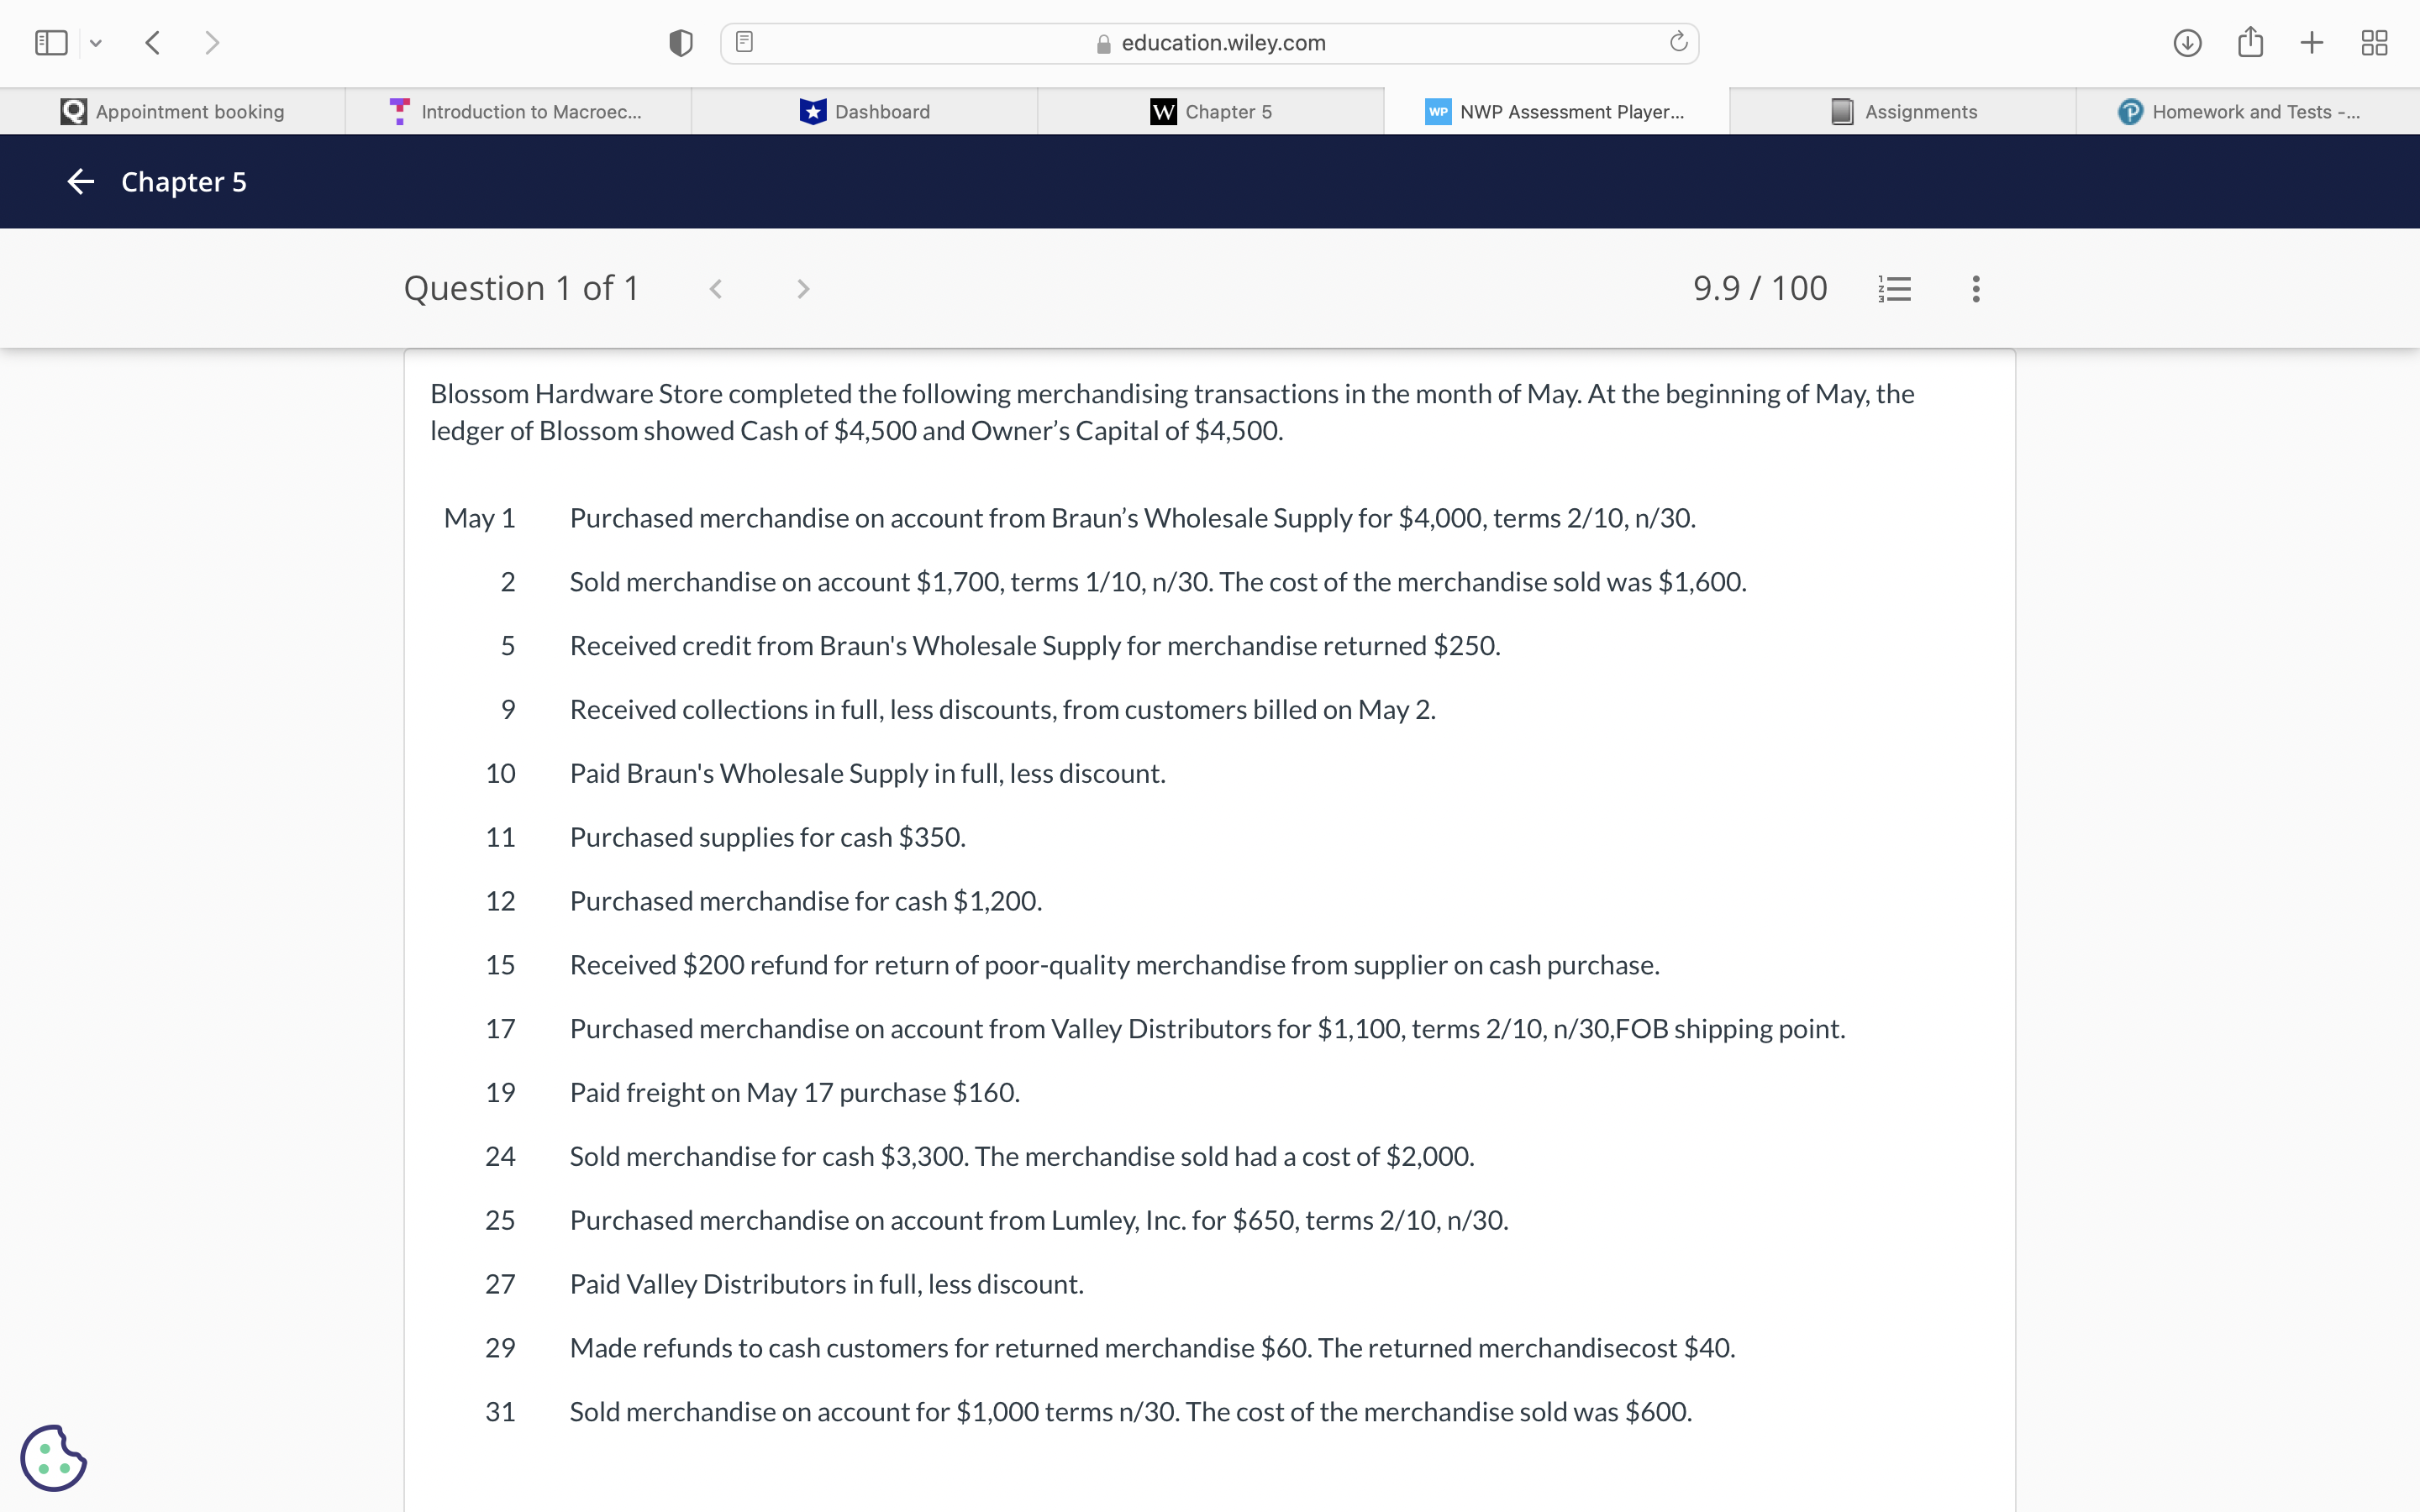Open the Downloads icon in toolbar
The image size is (2420, 1512).
pyautogui.click(x=2187, y=43)
